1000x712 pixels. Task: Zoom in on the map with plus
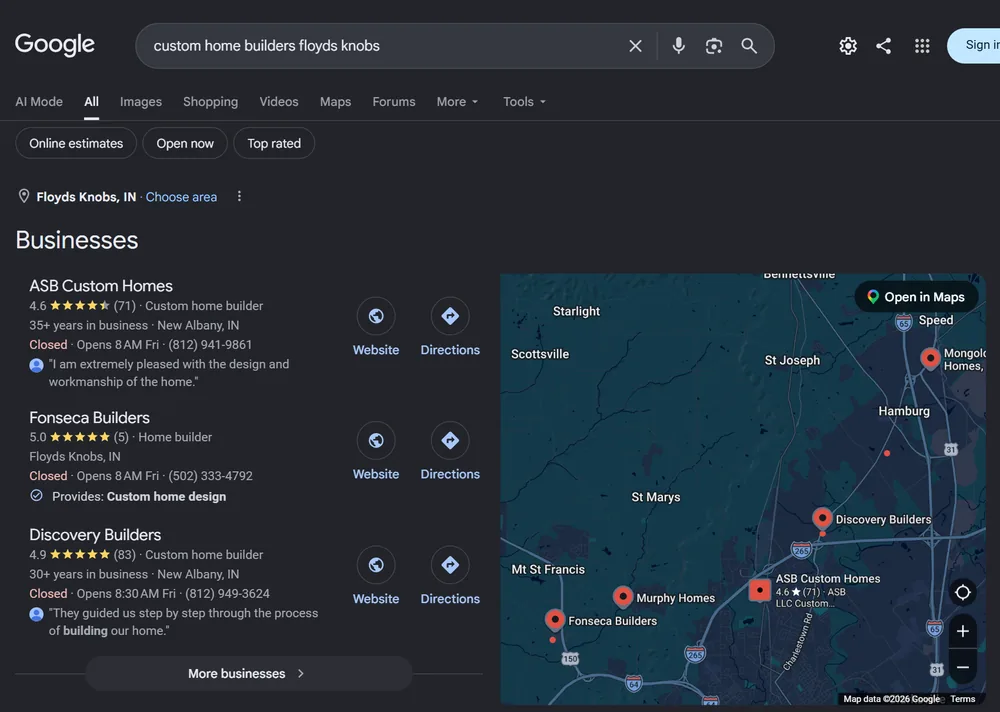pyautogui.click(x=962, y=632)
